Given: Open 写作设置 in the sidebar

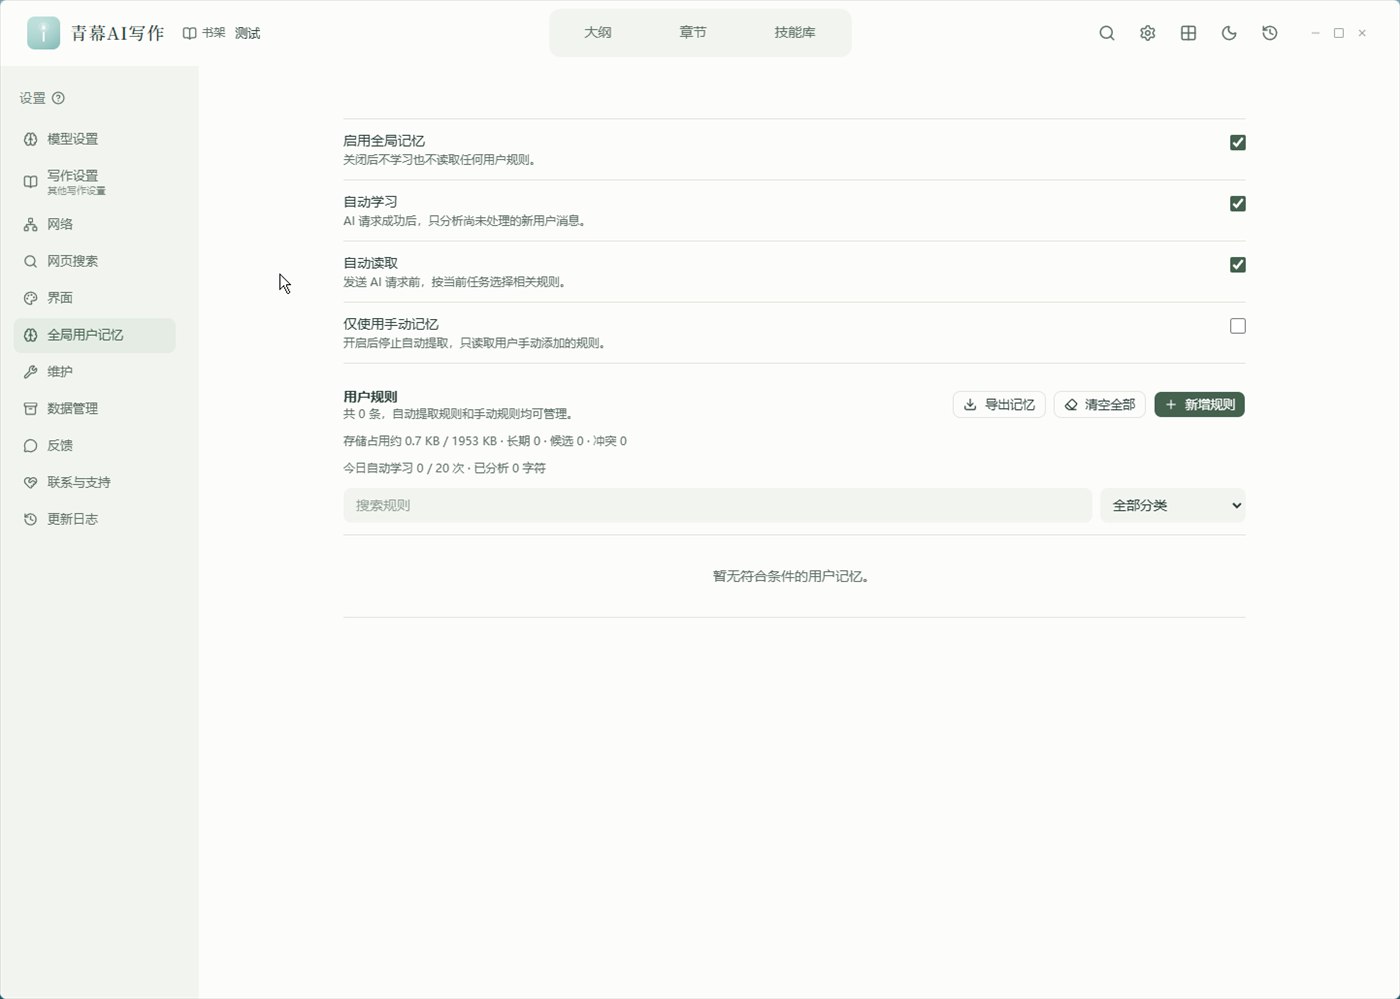Looking at the screenshot, I should pyautogui.click(x=95, y=182).
